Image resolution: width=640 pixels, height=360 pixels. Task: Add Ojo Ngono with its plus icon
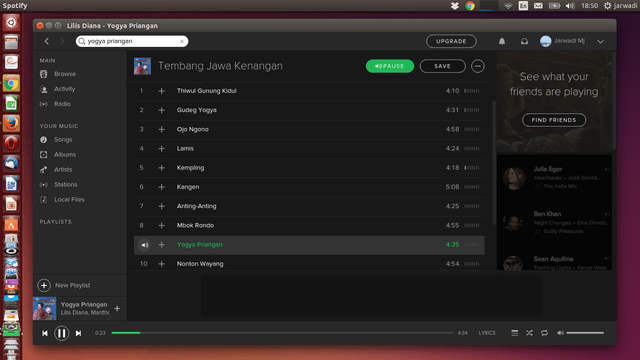point(162,129)
